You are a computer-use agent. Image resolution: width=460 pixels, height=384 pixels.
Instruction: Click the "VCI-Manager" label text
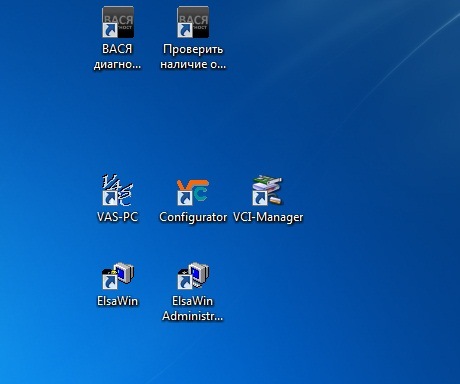[268, 217]
